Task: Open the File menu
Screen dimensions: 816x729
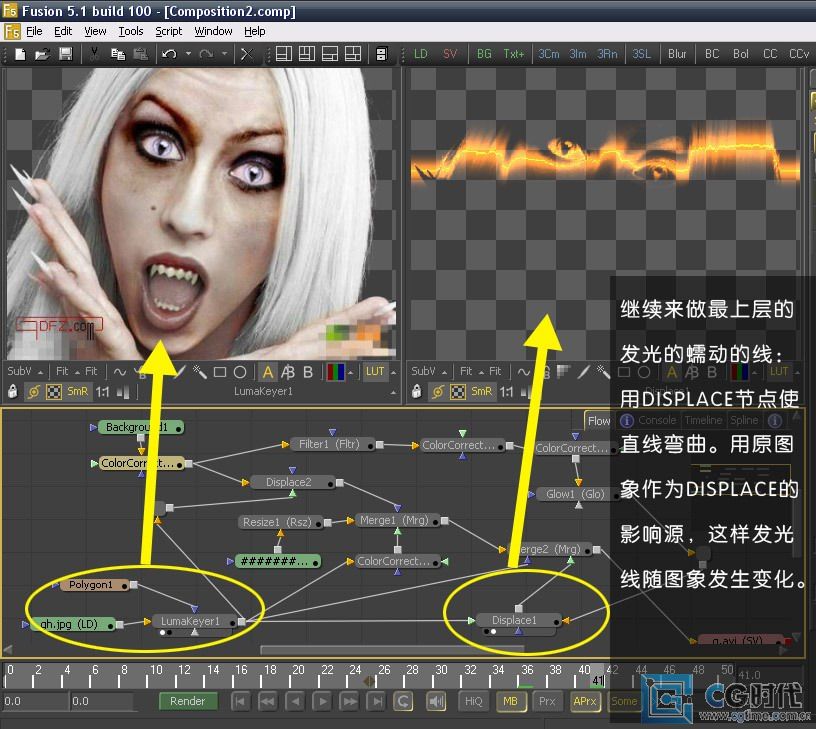Action: (34, 31)
